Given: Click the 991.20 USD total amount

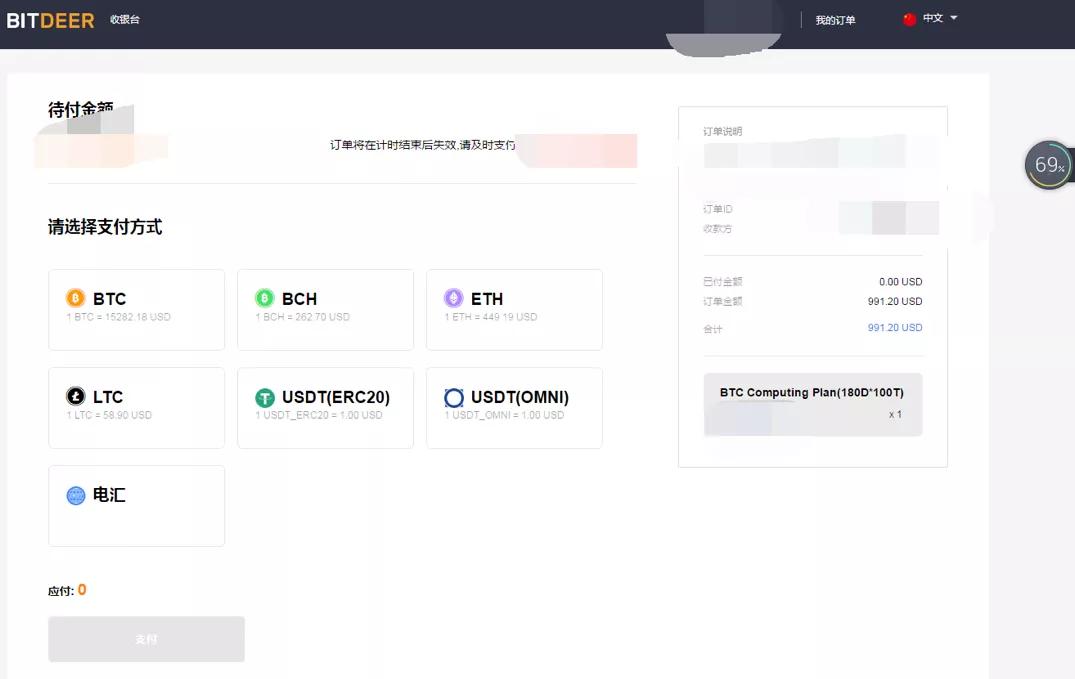Looking at the screenshot, I should tap(895, 328).
